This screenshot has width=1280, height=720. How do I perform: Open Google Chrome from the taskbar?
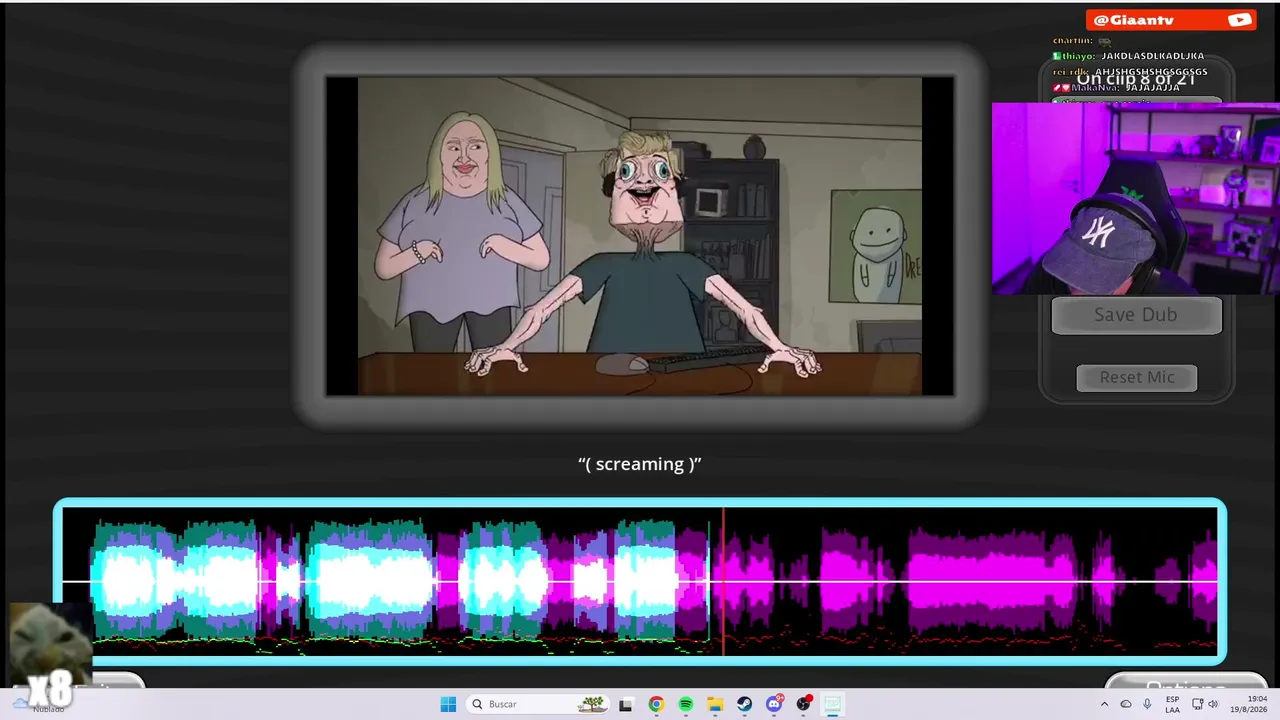656,704
